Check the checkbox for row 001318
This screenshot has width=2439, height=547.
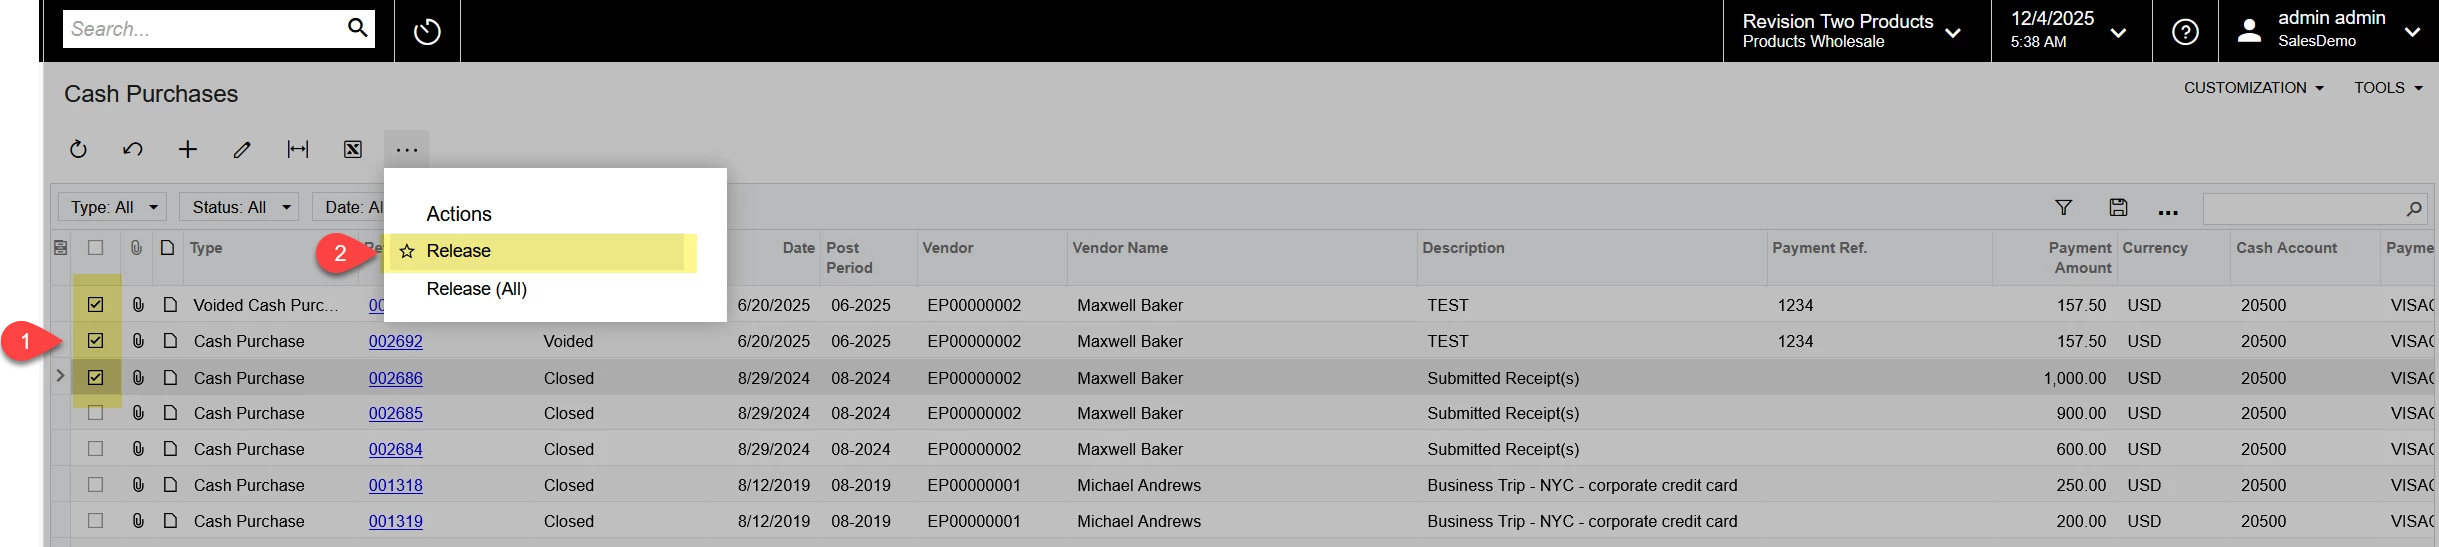pyautogui.click(x=95, y=485)
